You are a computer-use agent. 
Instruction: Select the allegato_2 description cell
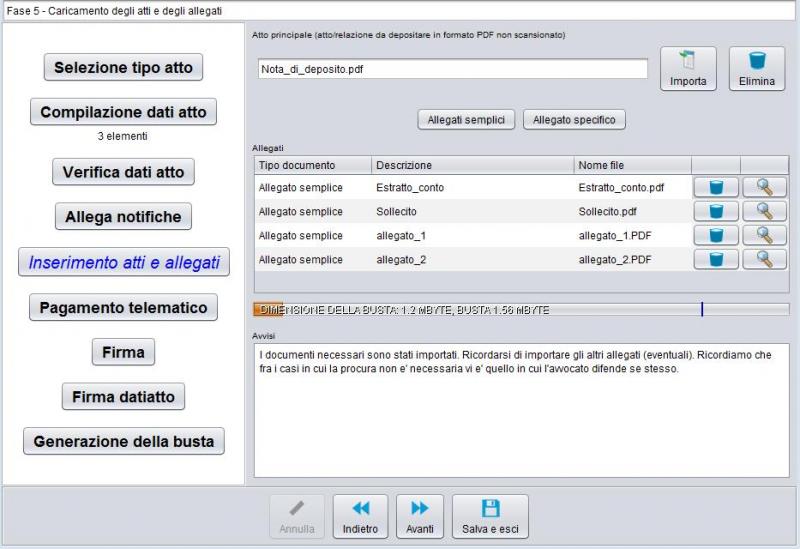point(472,259)
